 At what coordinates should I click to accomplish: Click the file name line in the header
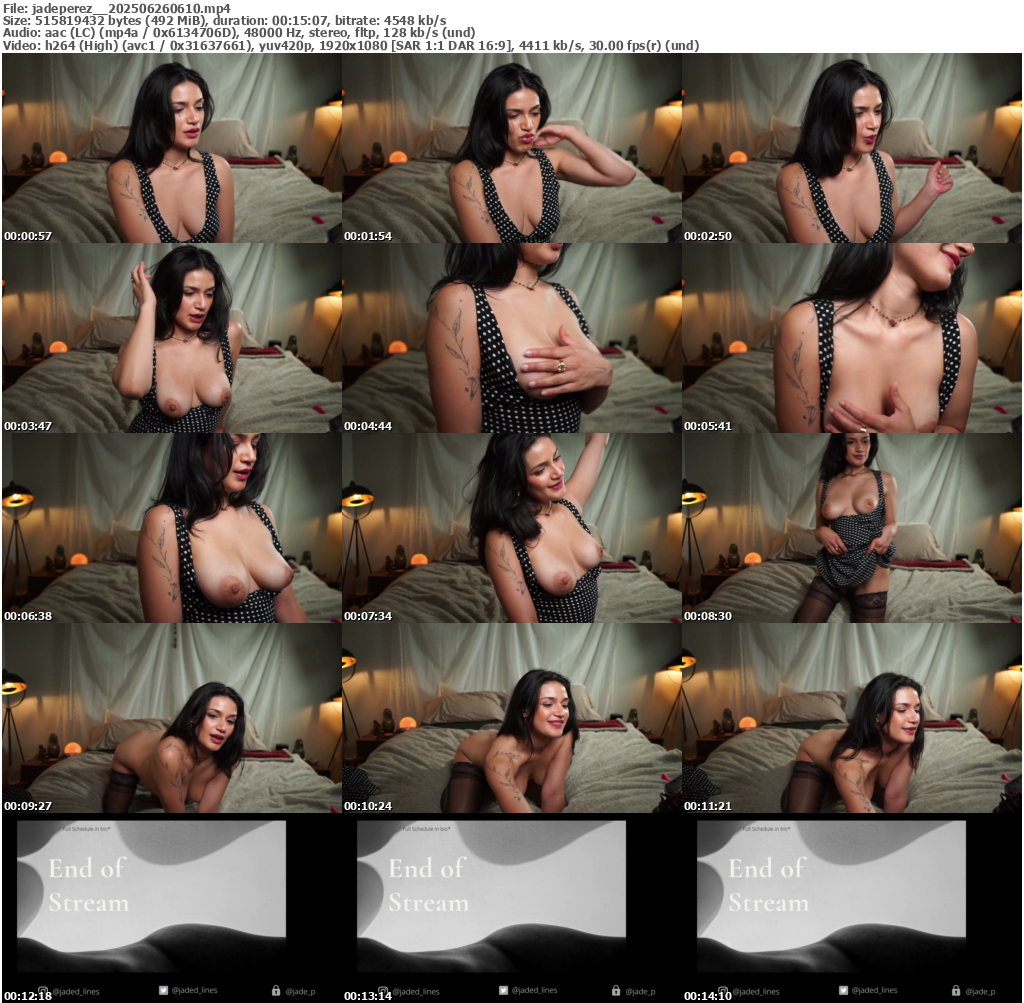tap(117, 8)
